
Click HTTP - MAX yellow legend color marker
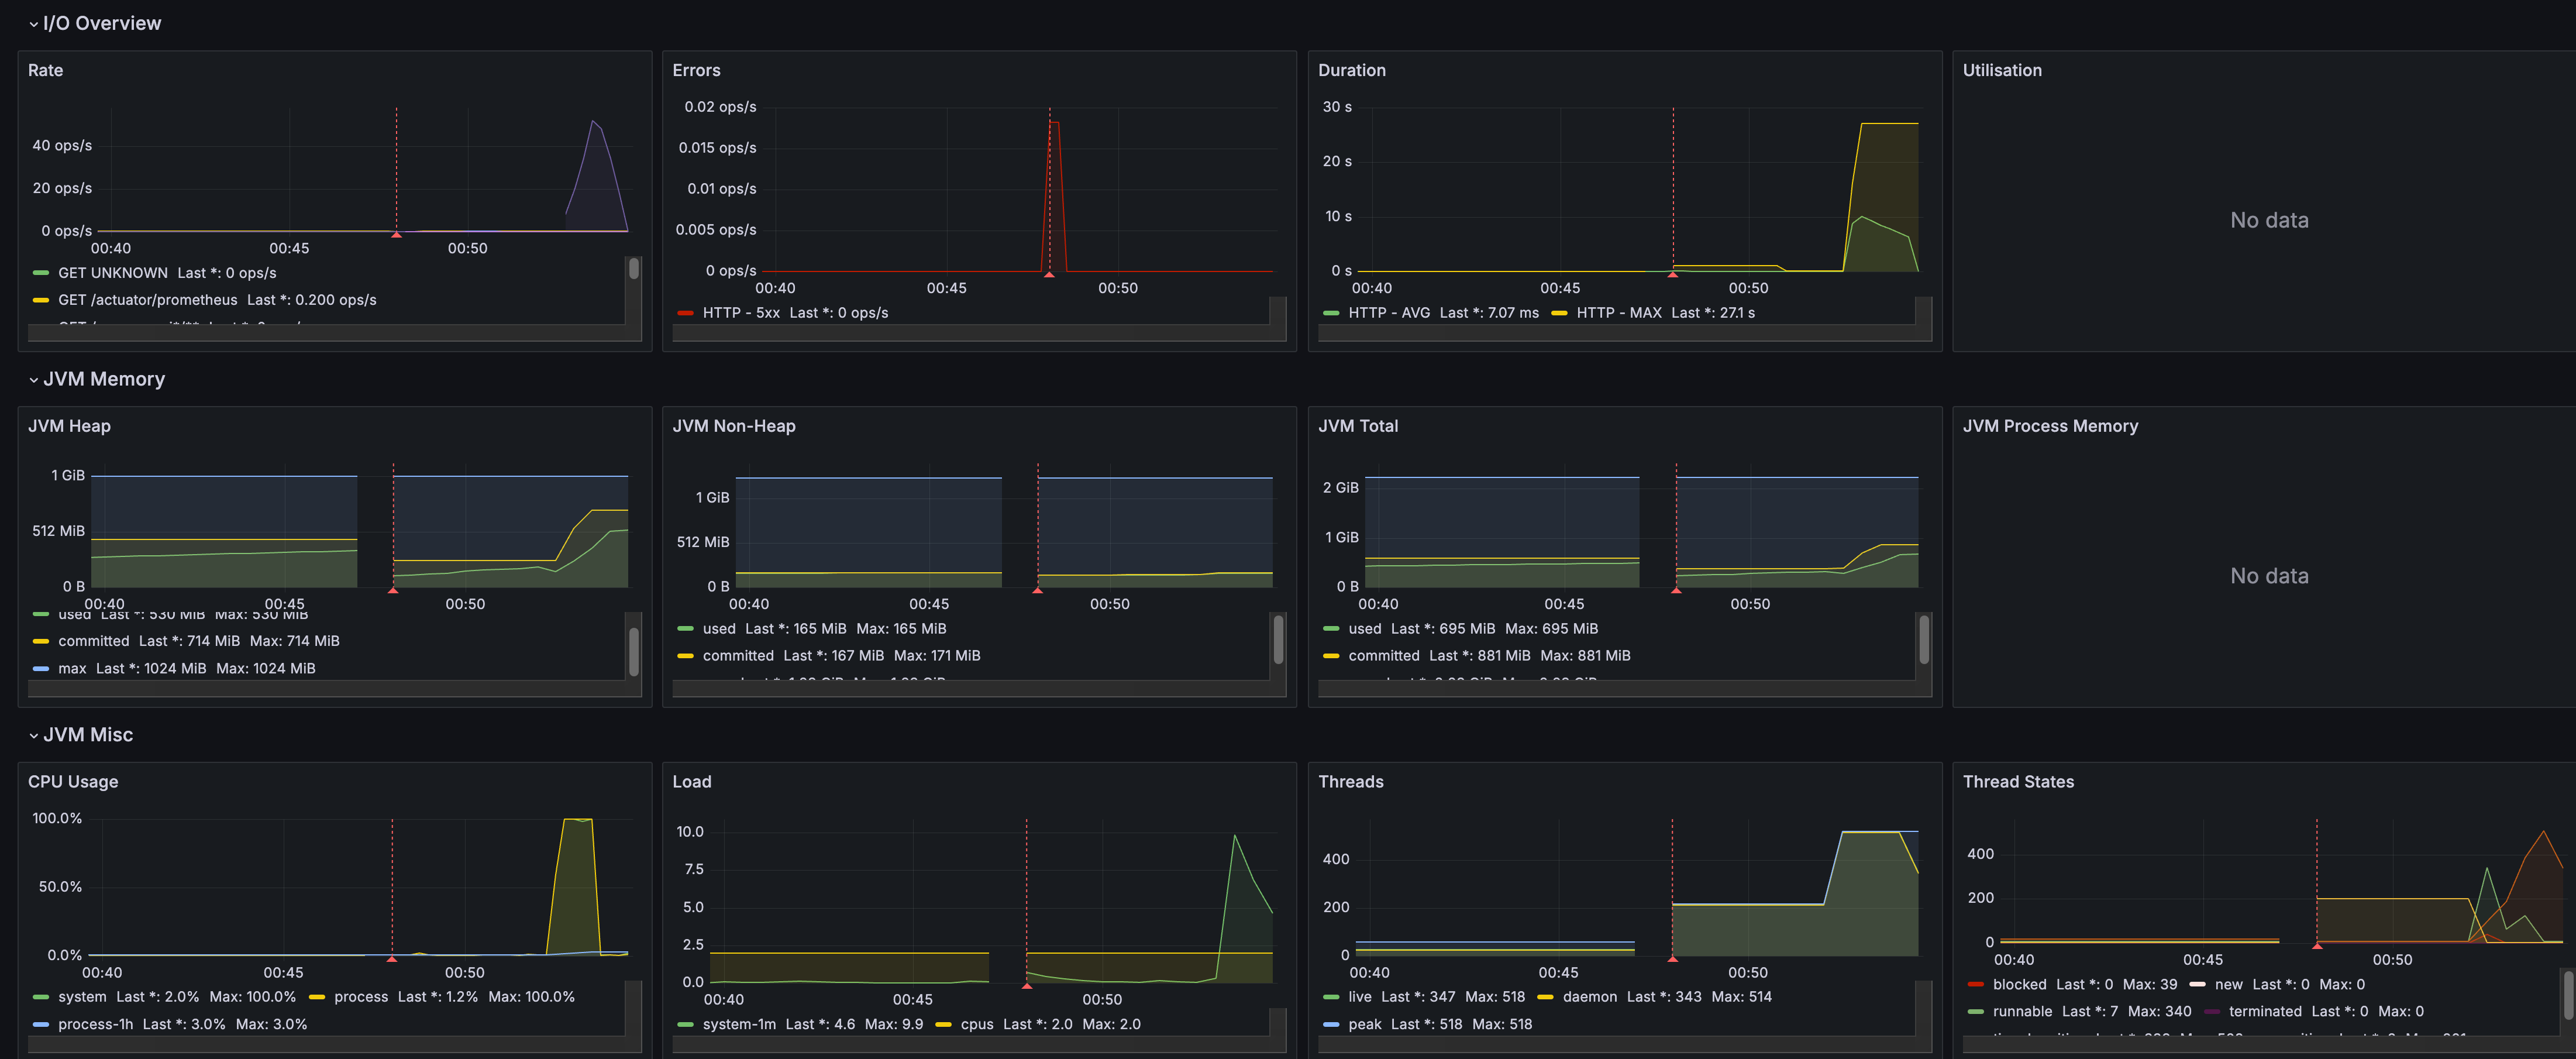click(1558, 313)
